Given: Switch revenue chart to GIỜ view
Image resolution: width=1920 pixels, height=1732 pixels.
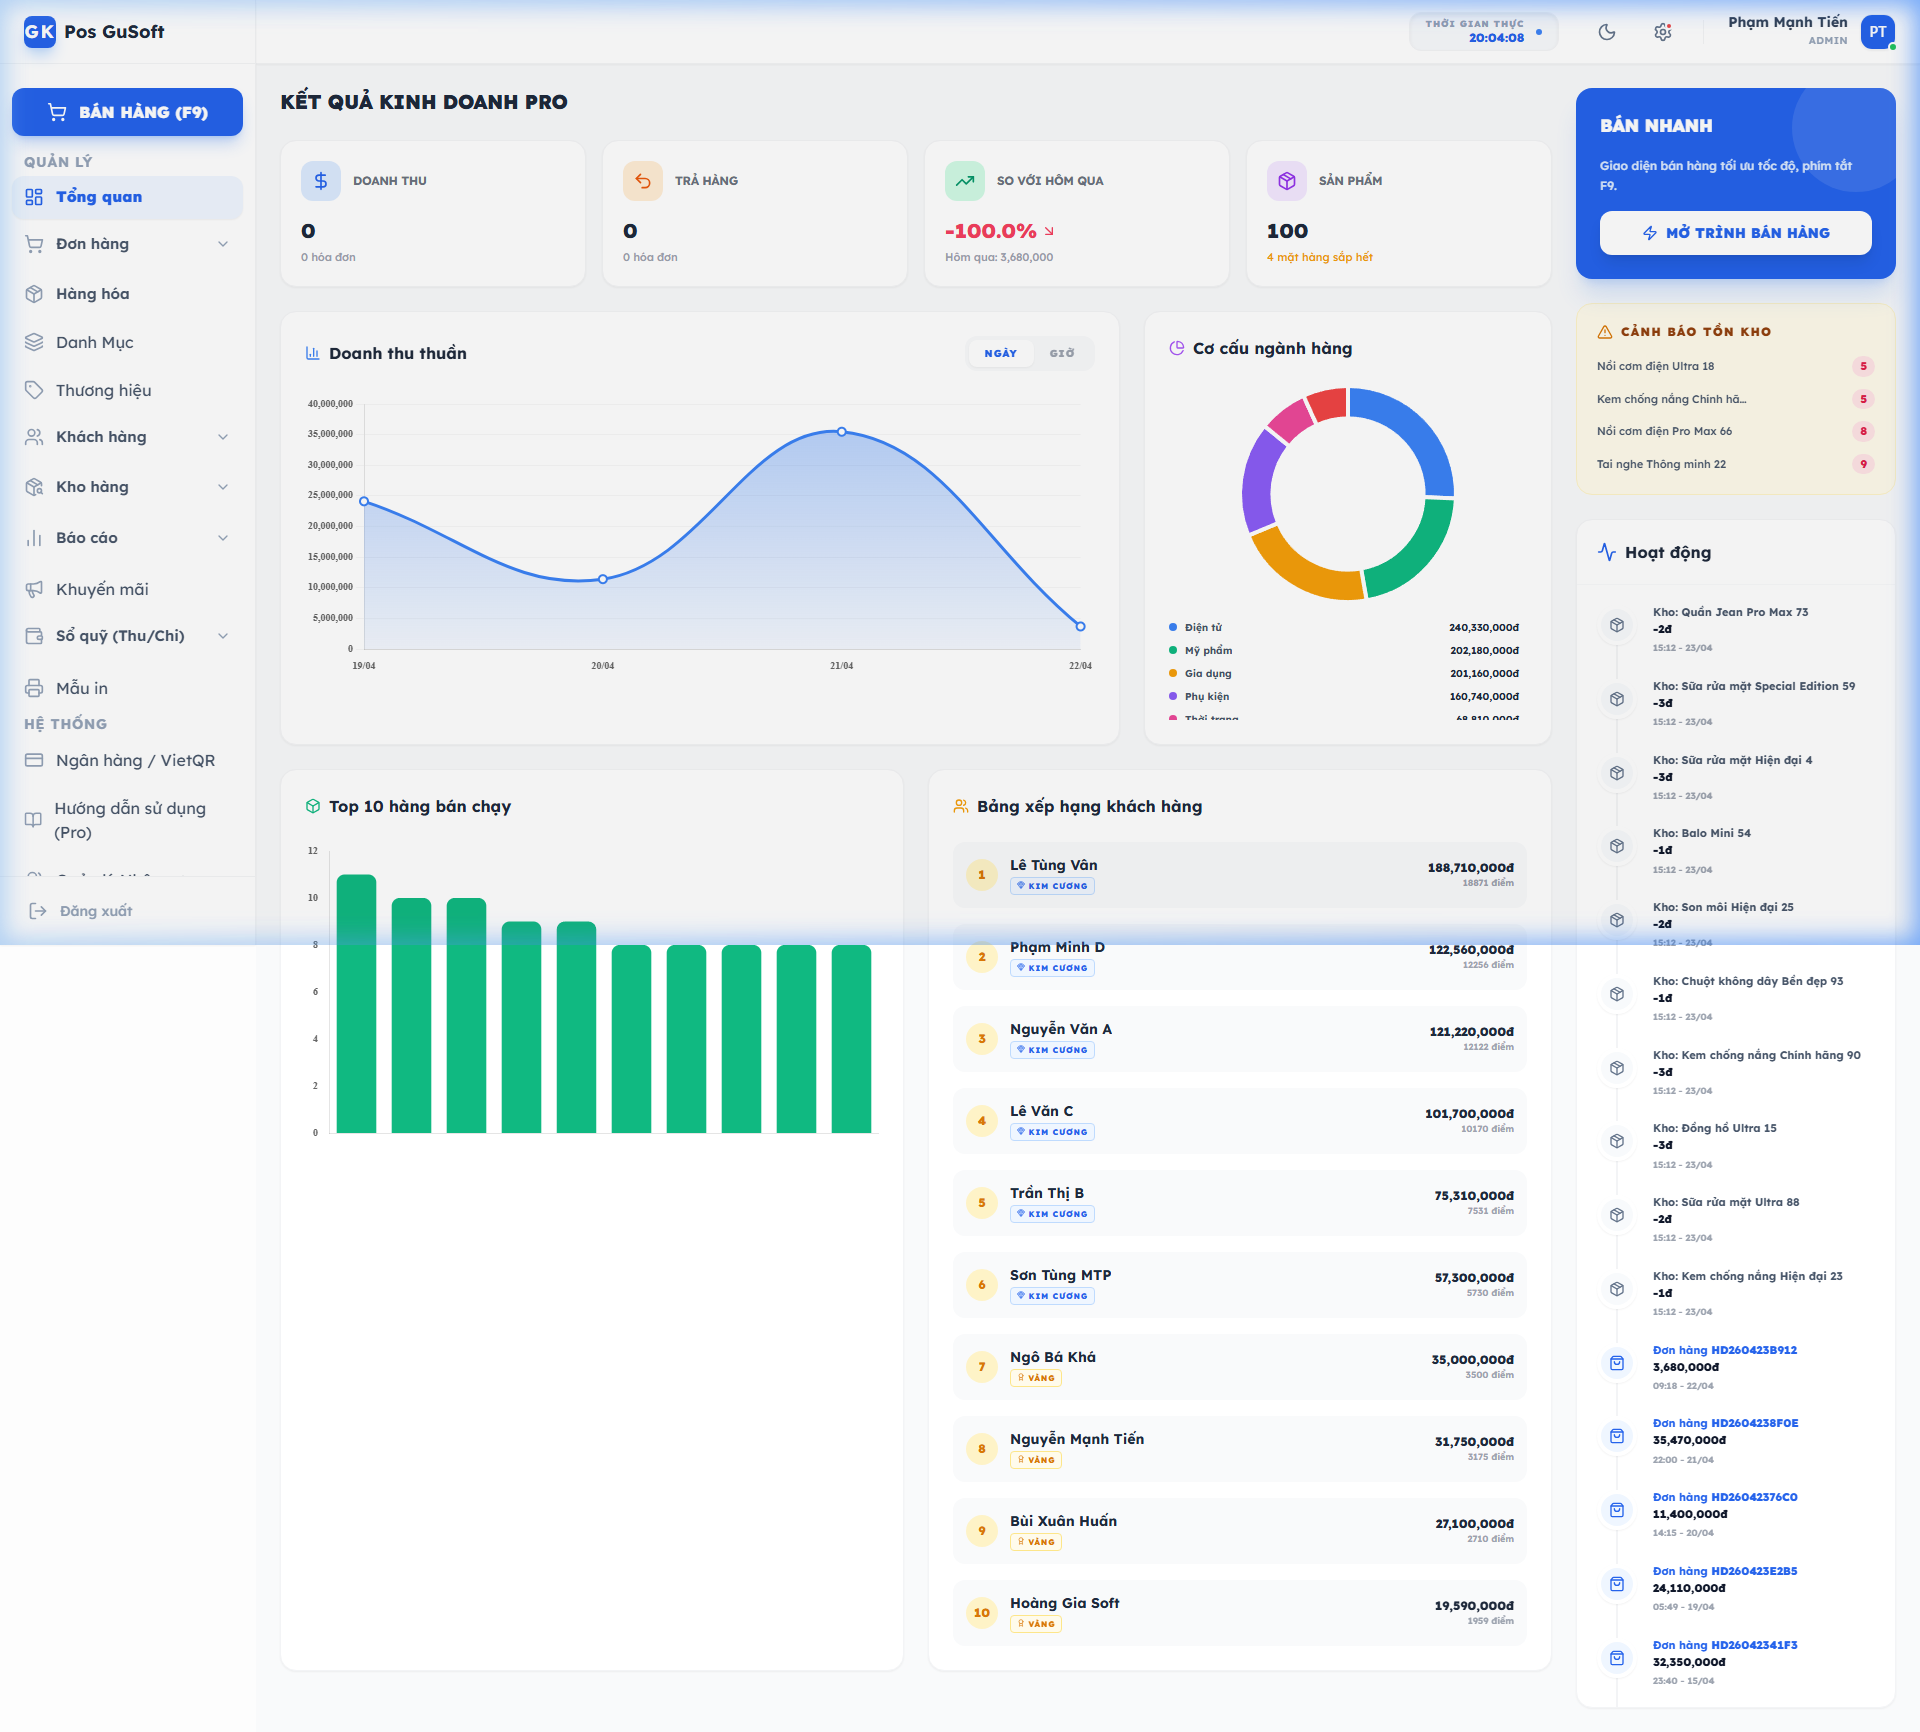Looking at the screenshot, I should tap(1062, 353).
